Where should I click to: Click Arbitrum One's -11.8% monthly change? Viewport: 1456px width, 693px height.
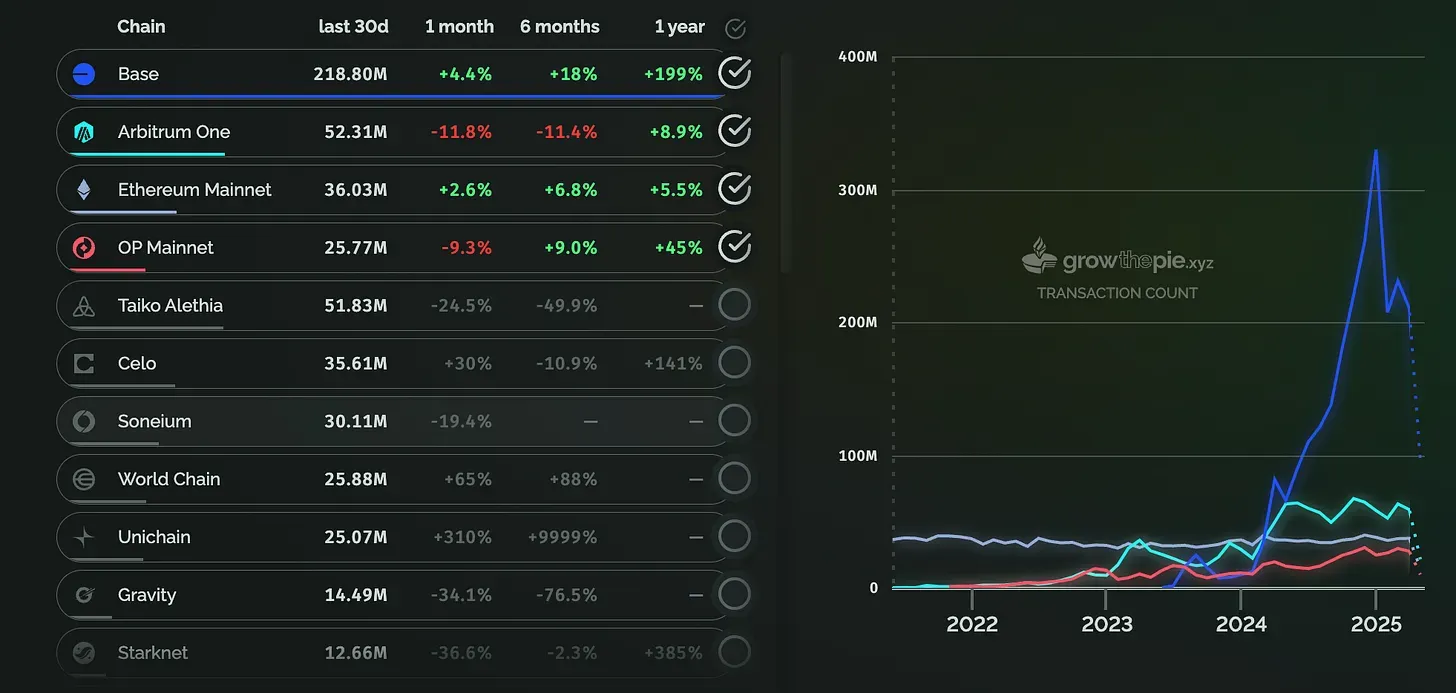(461, 132)
